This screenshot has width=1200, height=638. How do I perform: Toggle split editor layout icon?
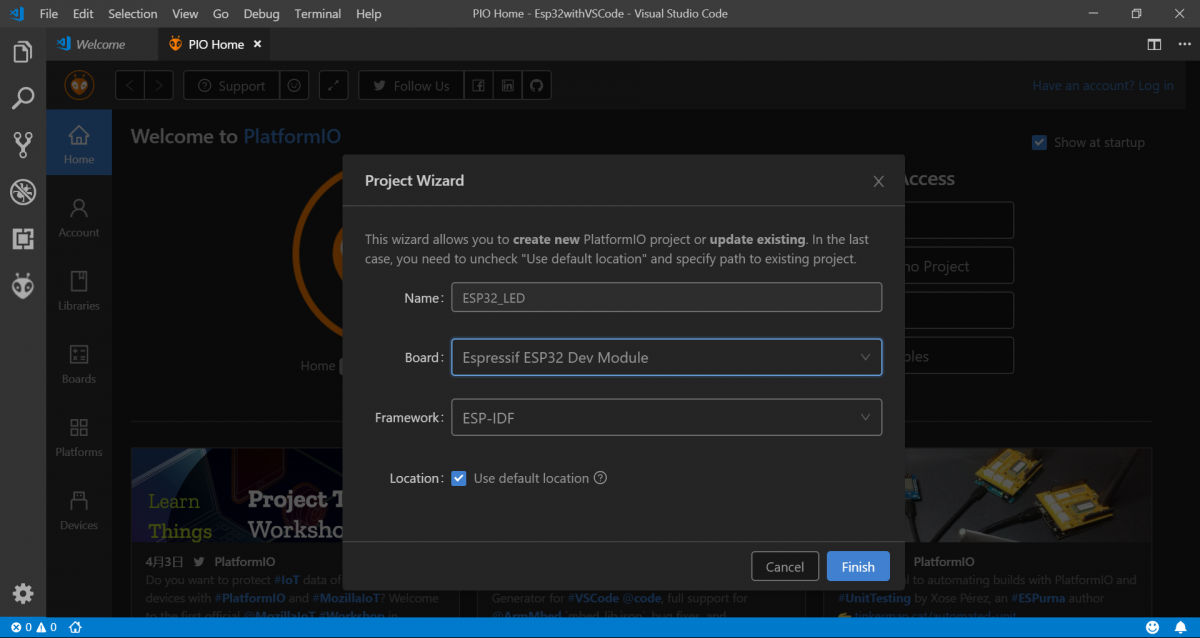[x=1154, y=44]
